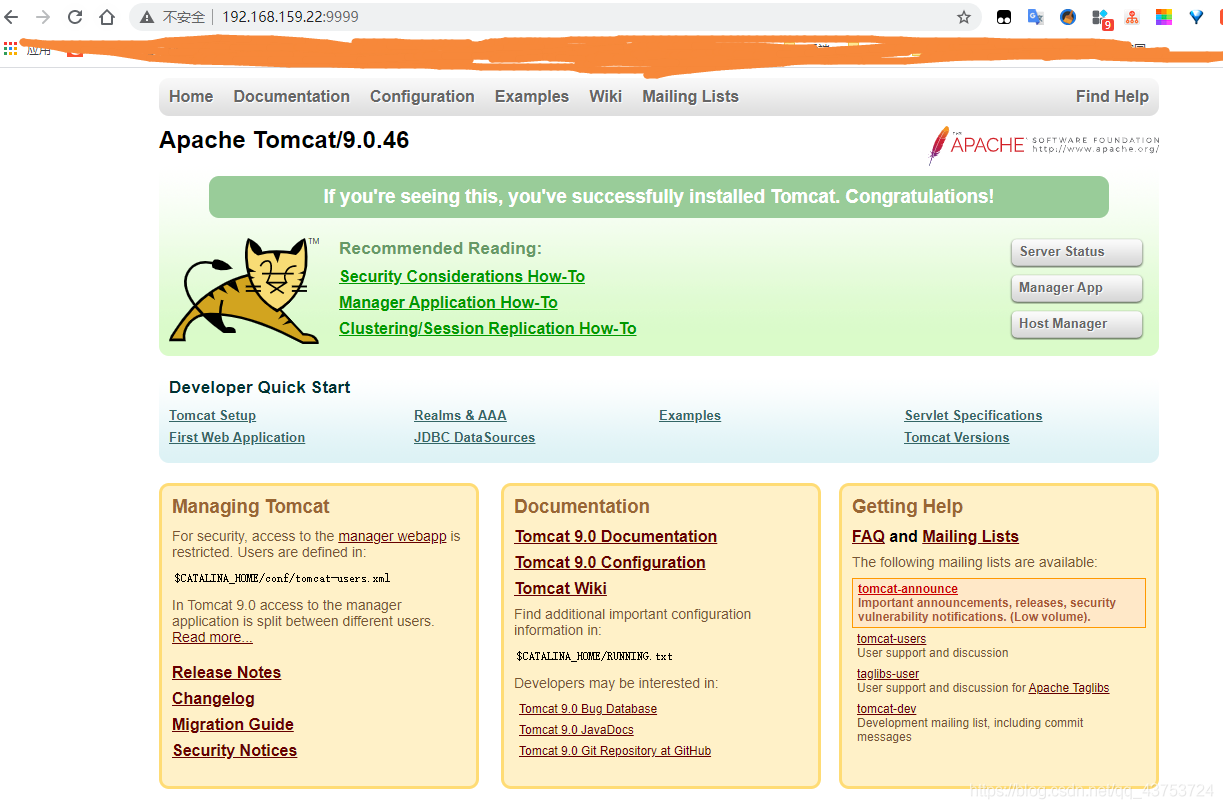
Task: Open Tomcat Versions link
Action: (x=956, y=437)
